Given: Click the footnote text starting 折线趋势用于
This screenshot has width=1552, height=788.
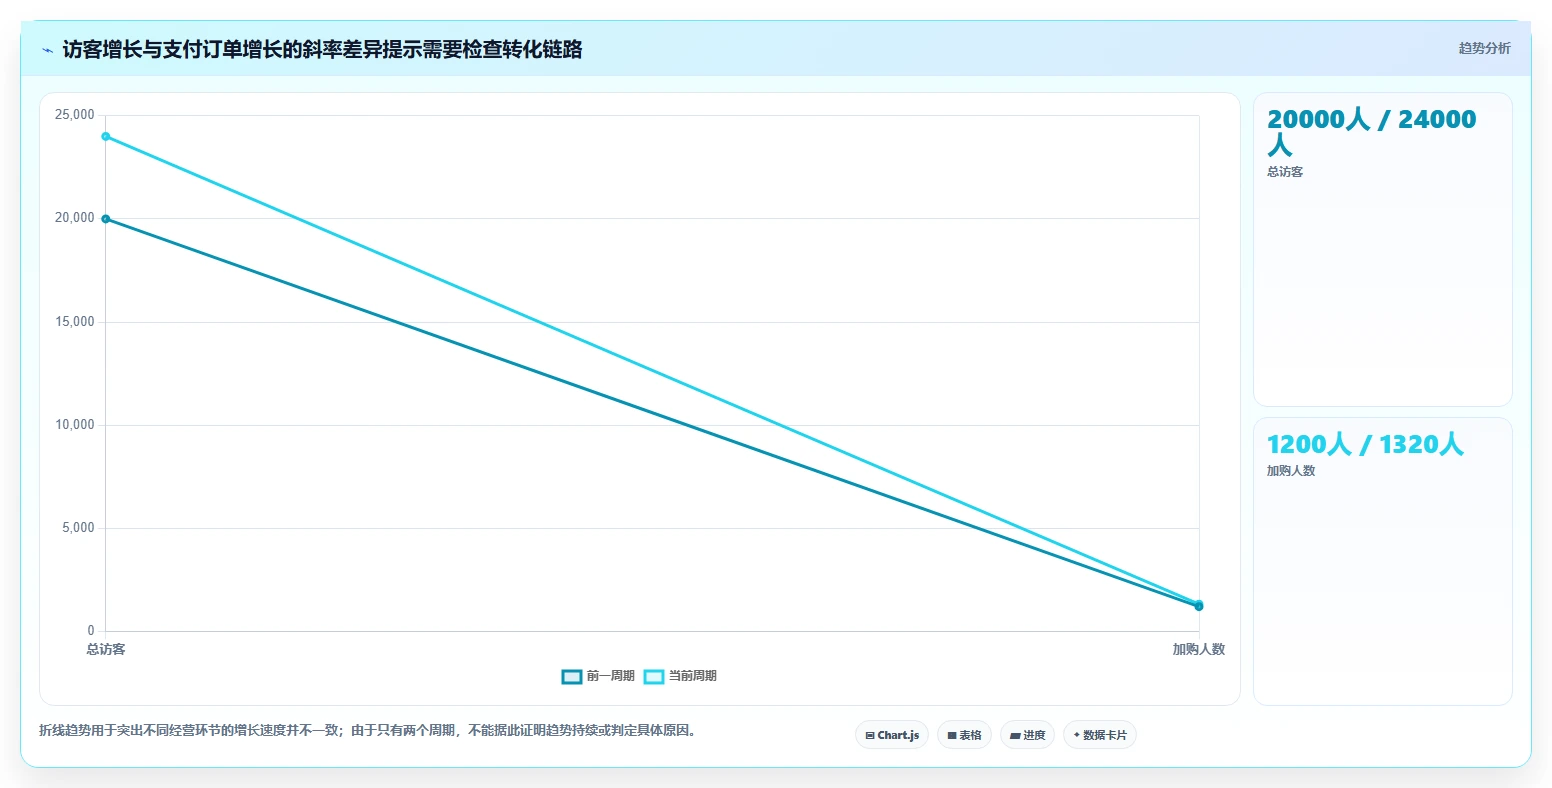Looking at the screenshot, I should pyautogui.click(x=368, y=730).
